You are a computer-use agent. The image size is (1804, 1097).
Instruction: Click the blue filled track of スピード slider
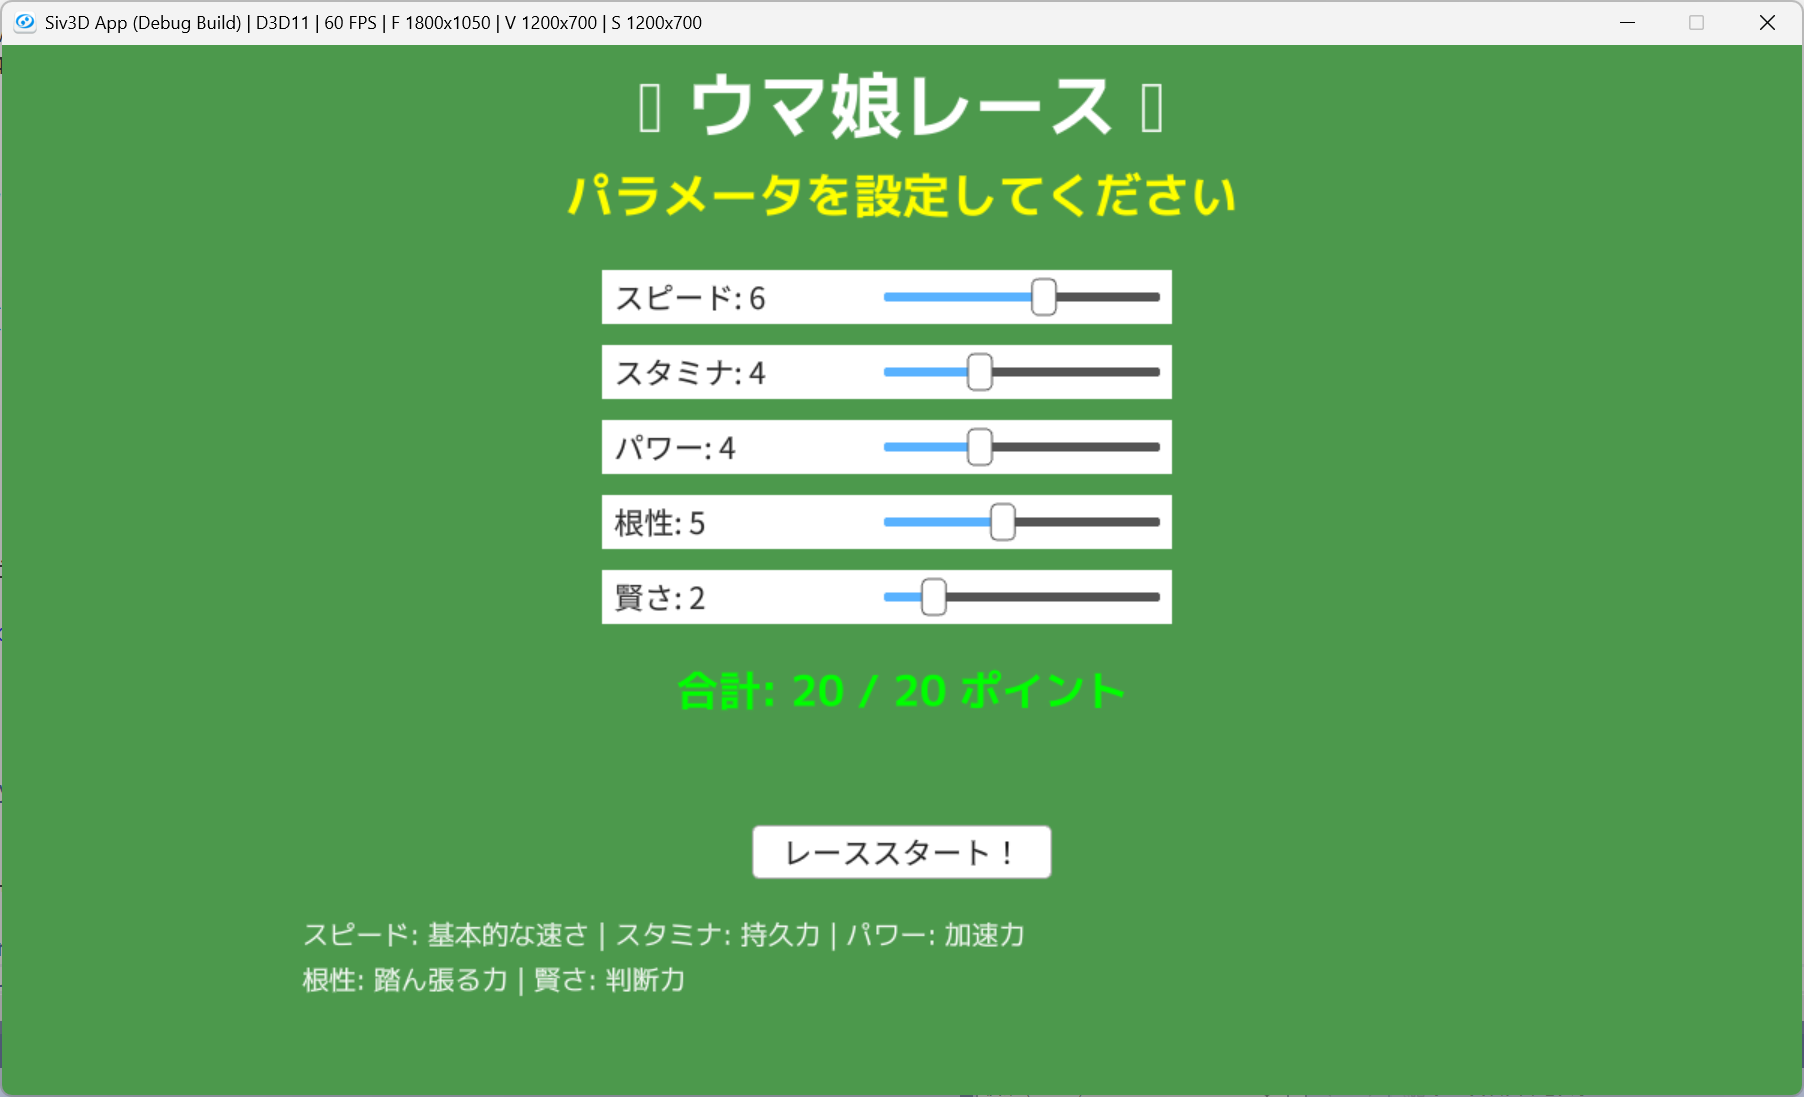[955, 297]
